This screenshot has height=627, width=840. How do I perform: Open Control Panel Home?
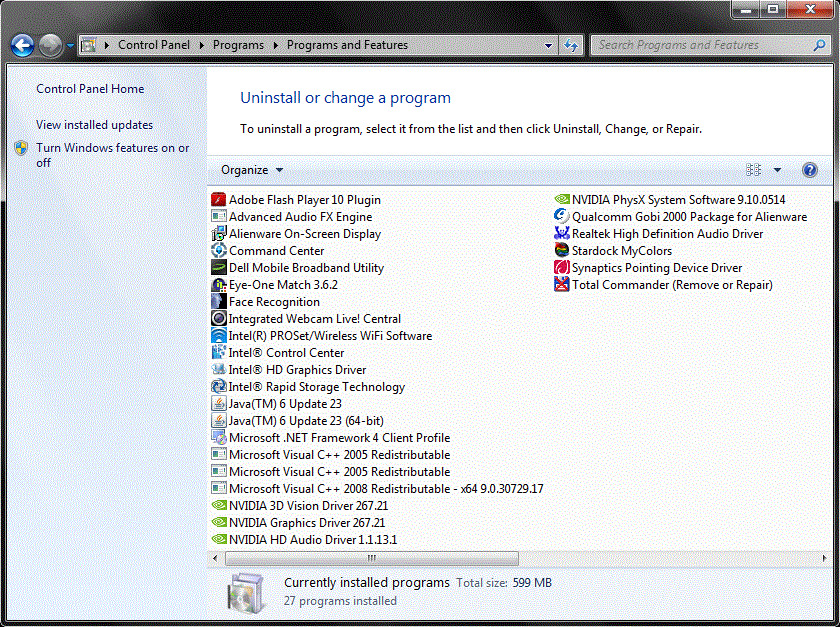tap(90, 89)
